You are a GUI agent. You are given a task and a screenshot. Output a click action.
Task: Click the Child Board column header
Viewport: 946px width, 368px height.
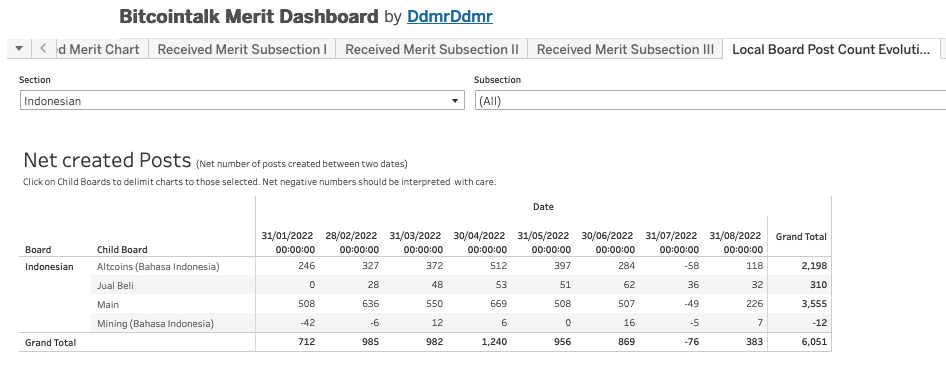(122, 249)
